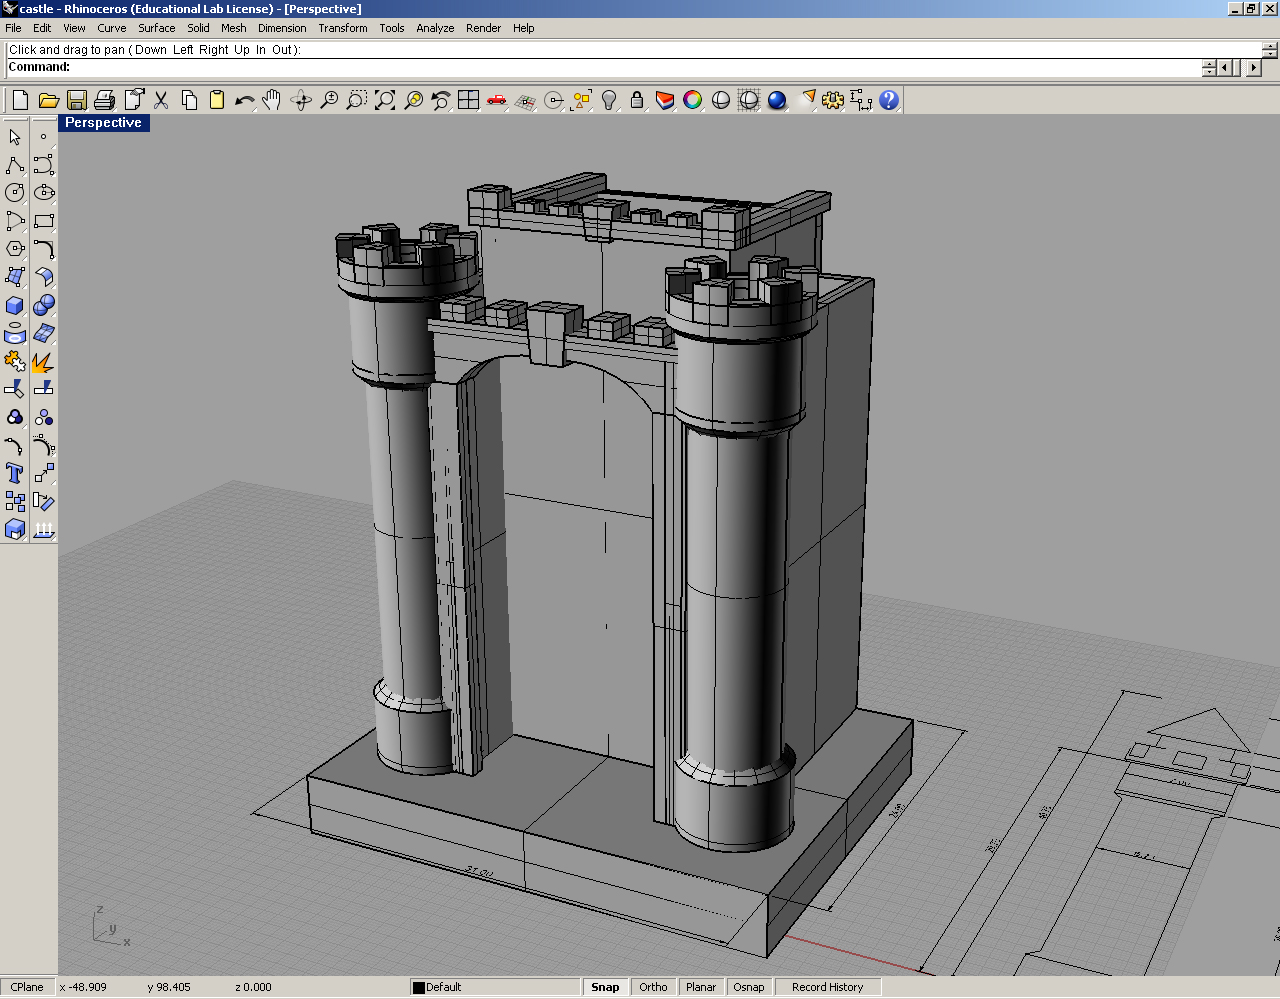Select the Polygon tool in the sidebar
Screen dimensions: 1280x999
coord(15,249)
